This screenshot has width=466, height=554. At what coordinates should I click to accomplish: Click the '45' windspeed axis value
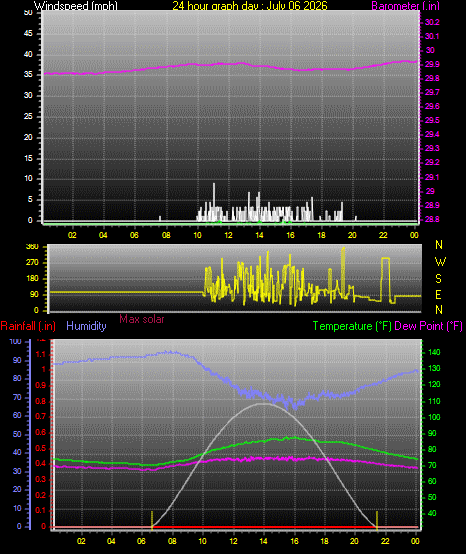coord(28,34)
